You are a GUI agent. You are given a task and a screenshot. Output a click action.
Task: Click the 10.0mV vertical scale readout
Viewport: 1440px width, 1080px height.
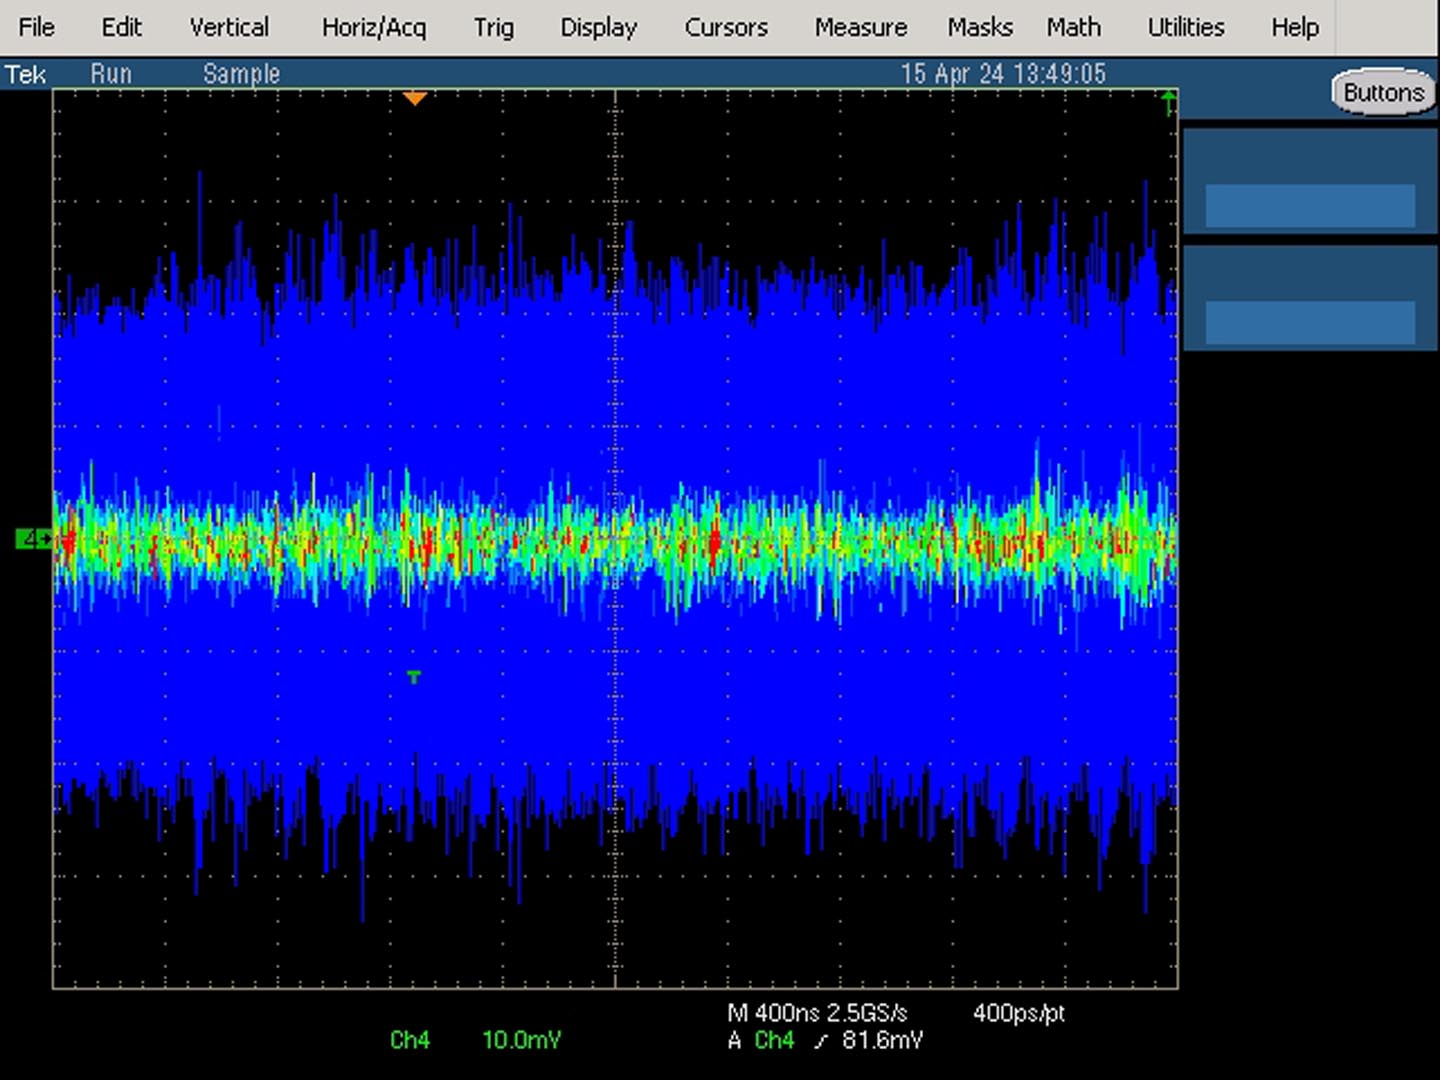(x=522, y=1041)
